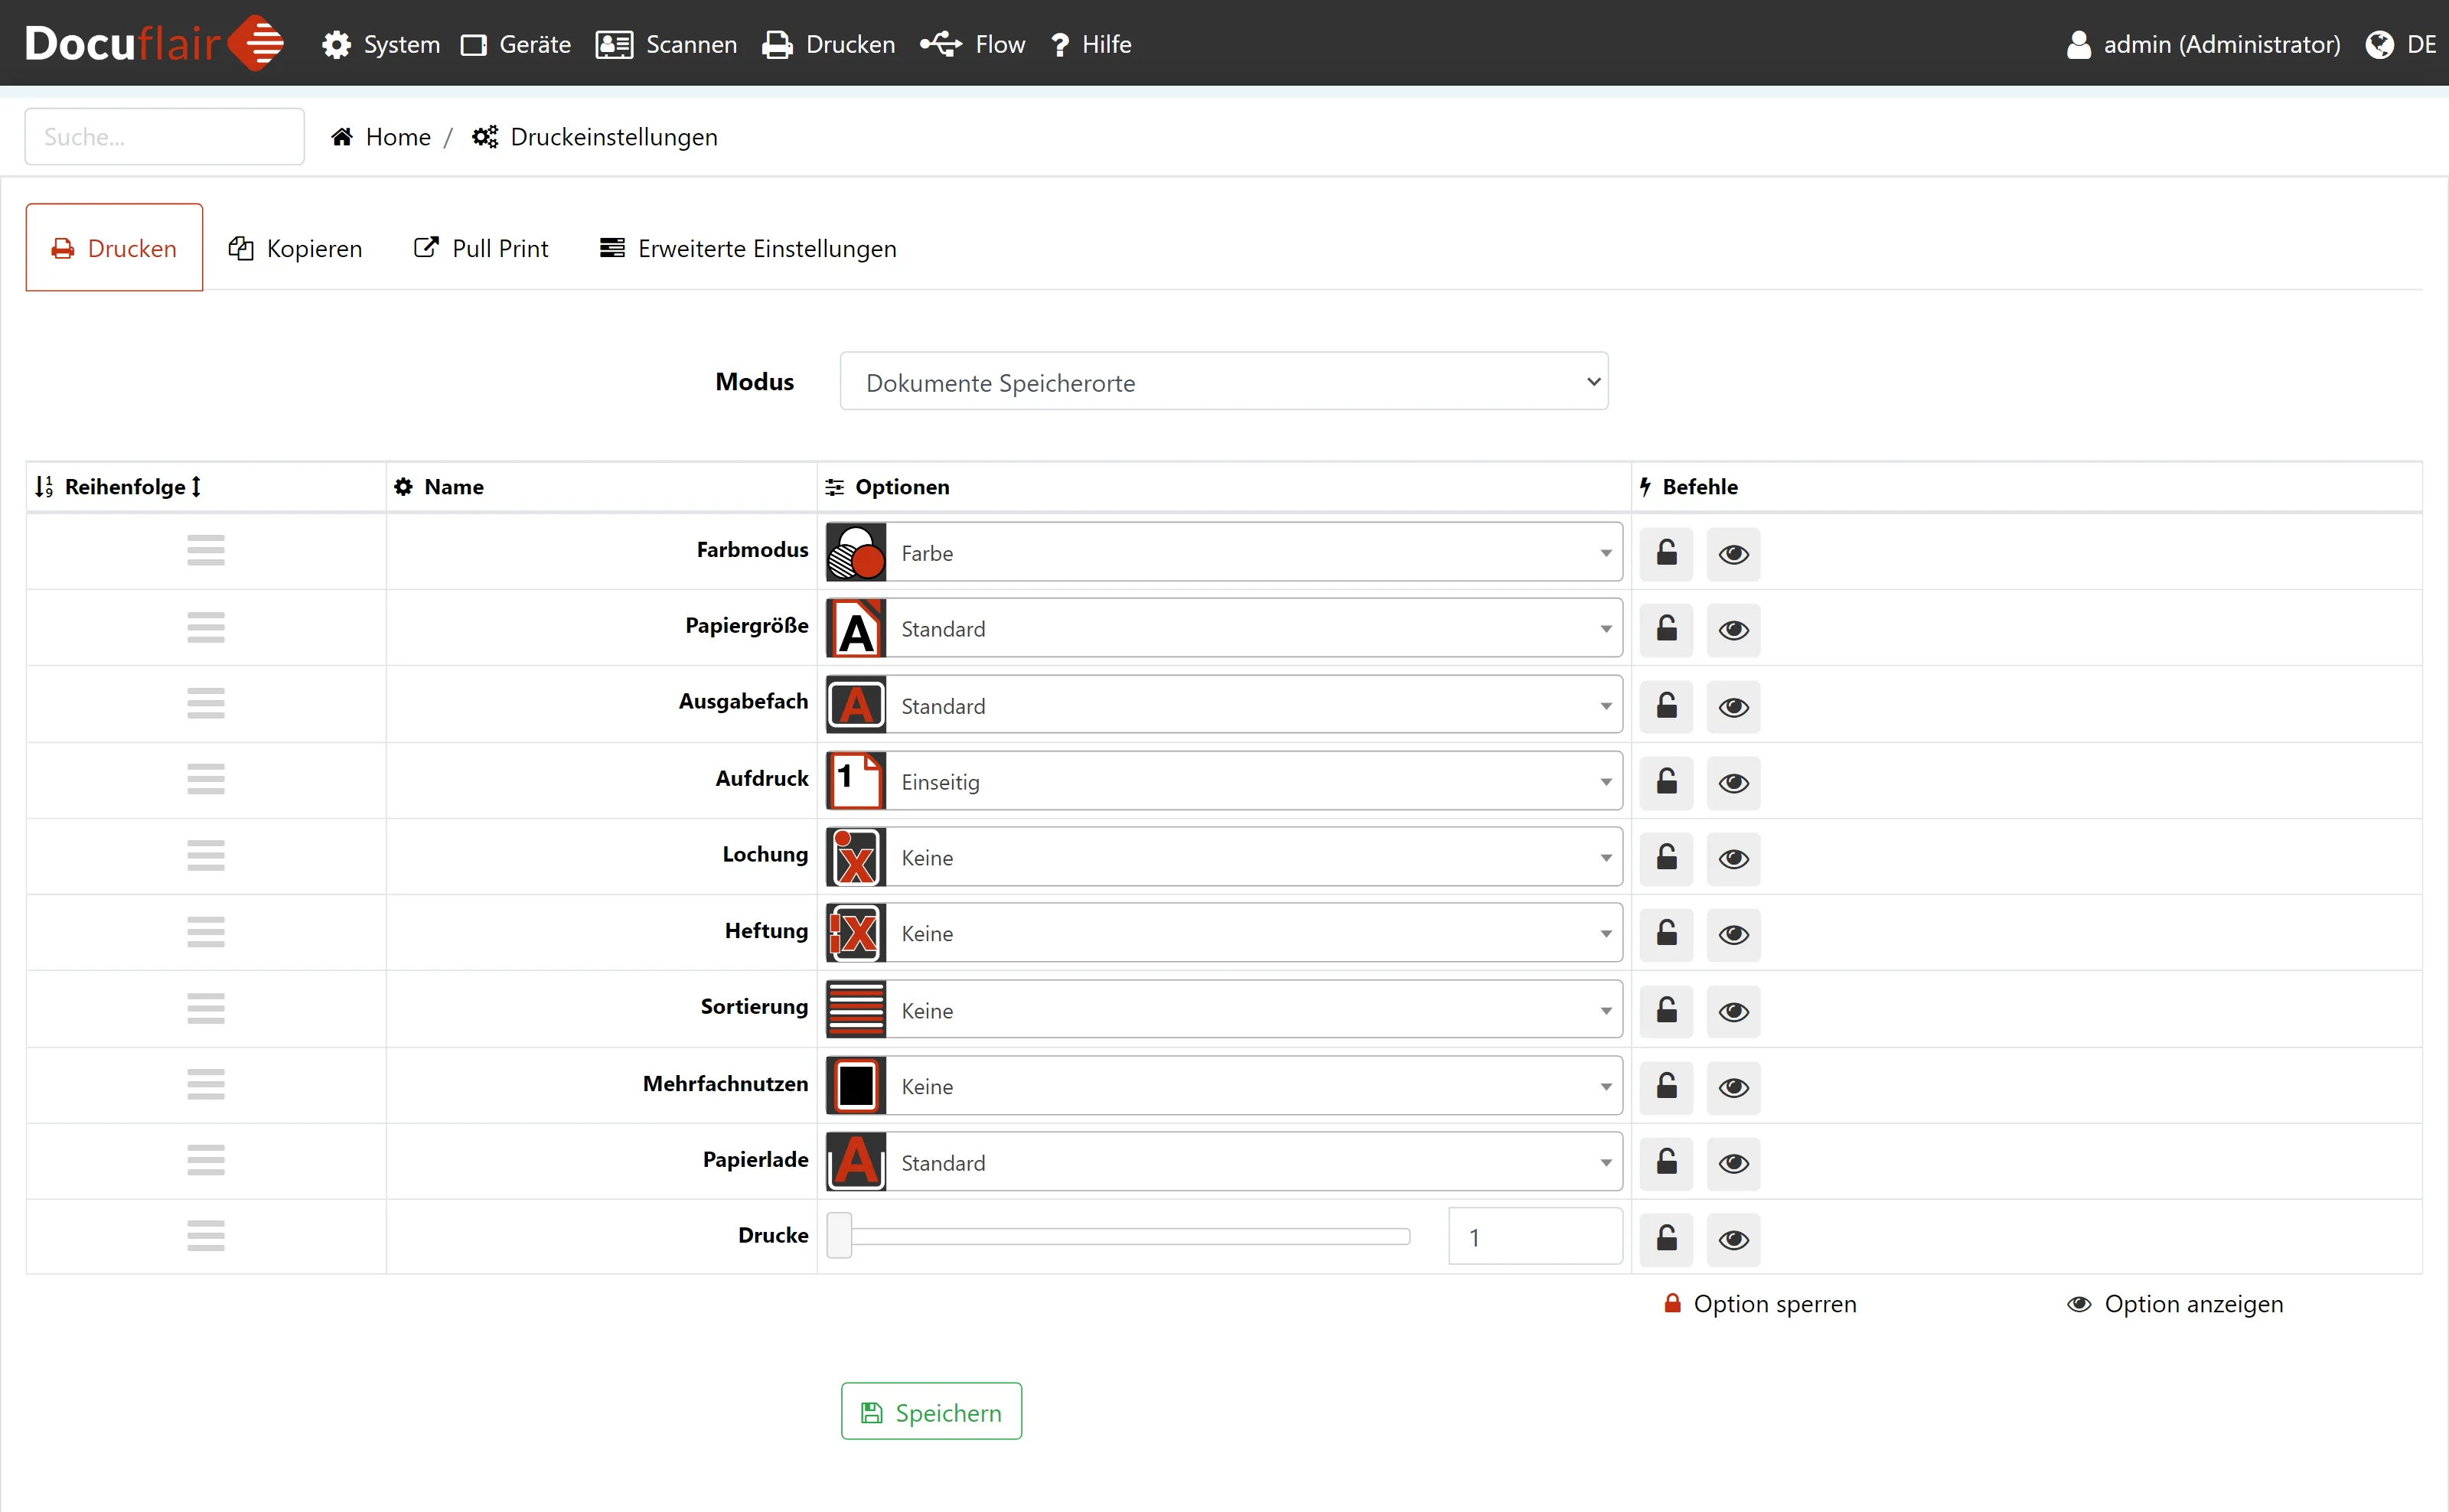Toggle the lock for Ausgabefach
The height and width of the screenshot is (1512, 2449).
click(1666, 706)
